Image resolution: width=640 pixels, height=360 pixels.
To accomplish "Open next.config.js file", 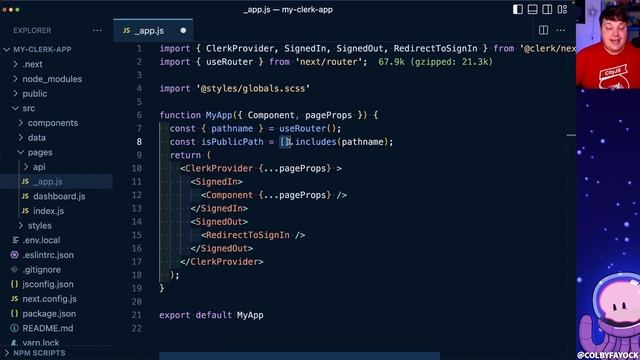I will coord(49,299).
